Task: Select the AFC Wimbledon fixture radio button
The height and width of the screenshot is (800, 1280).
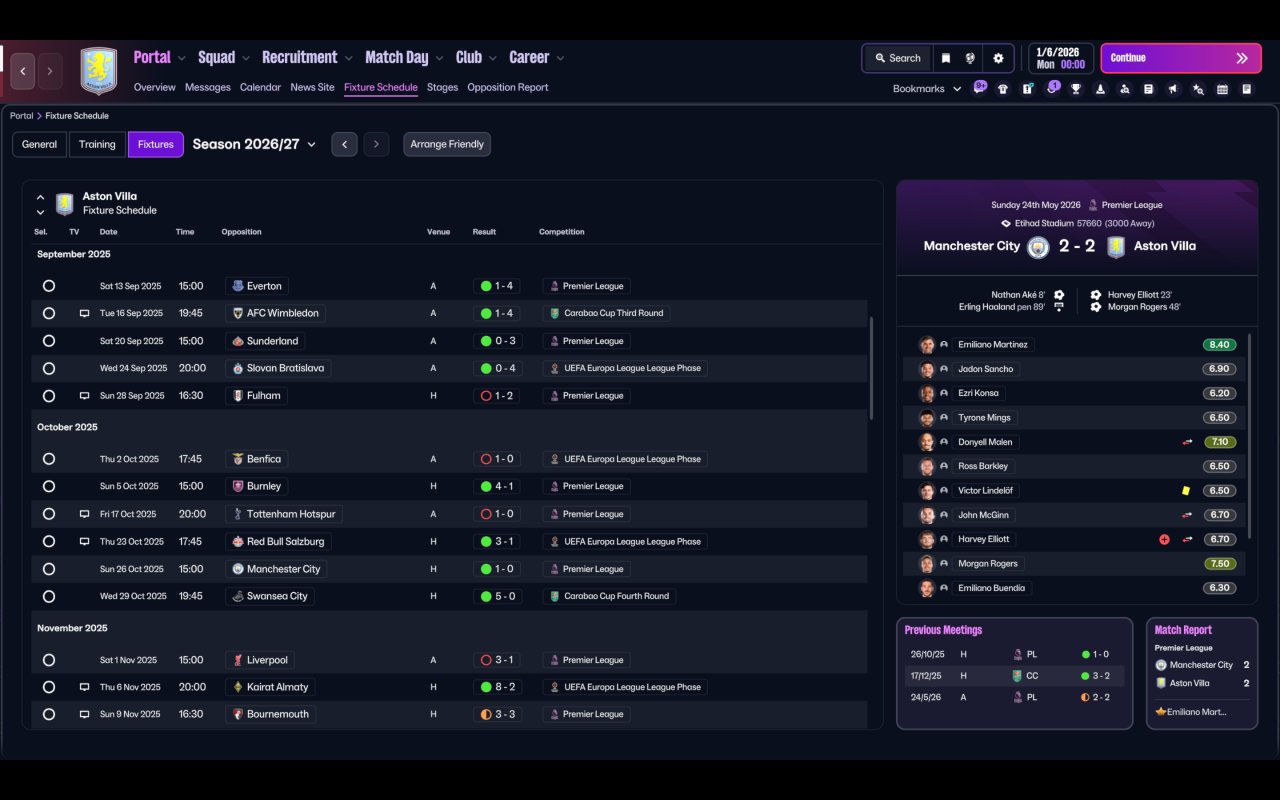Action: tap(49, 313)
